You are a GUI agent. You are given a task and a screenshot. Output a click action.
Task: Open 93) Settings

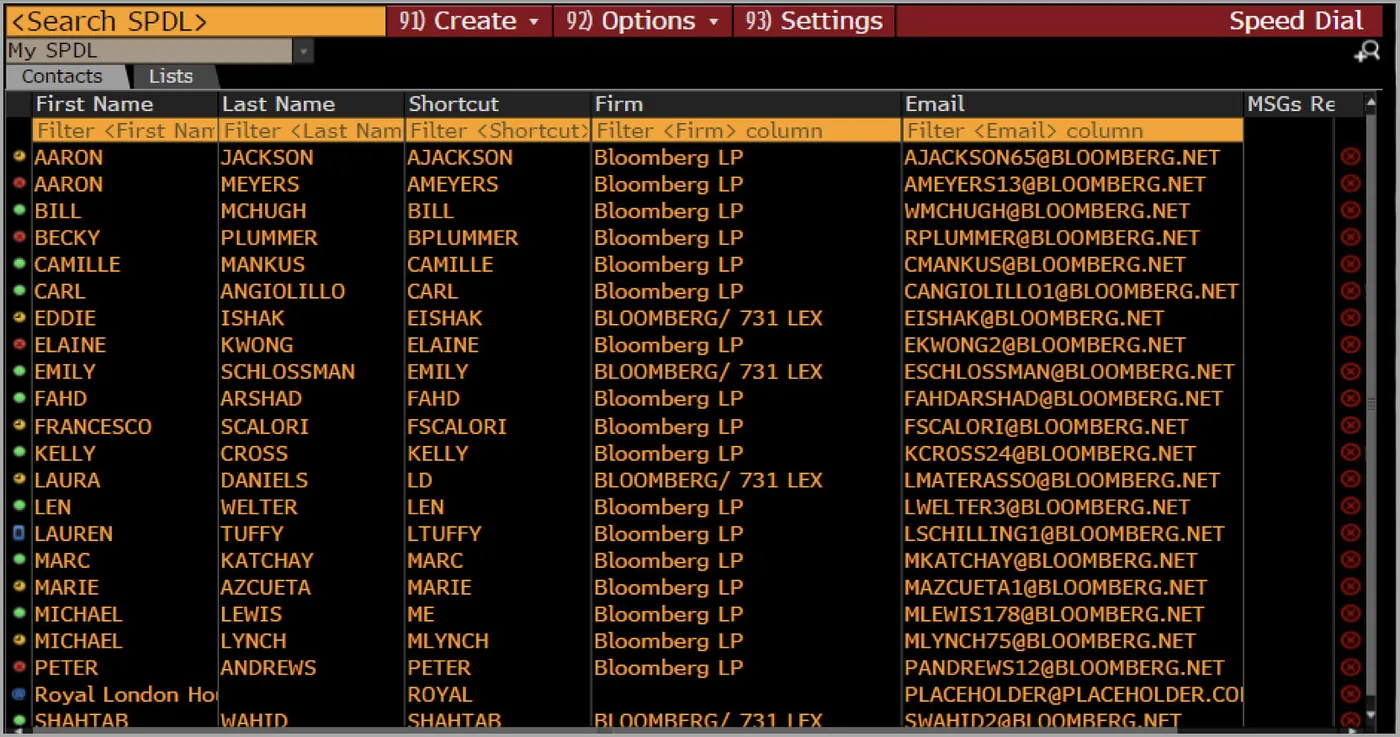(x=813, y=21)
